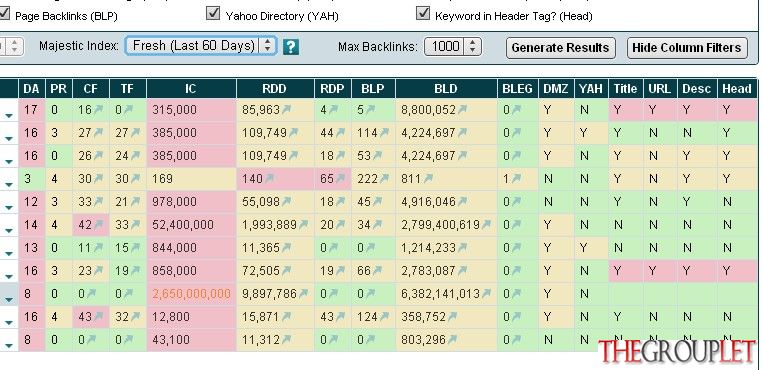Click arrow icon beside BLD value 6,382,141,013
The width and height of the screenshot is (763, 370).
coord(486,293)
